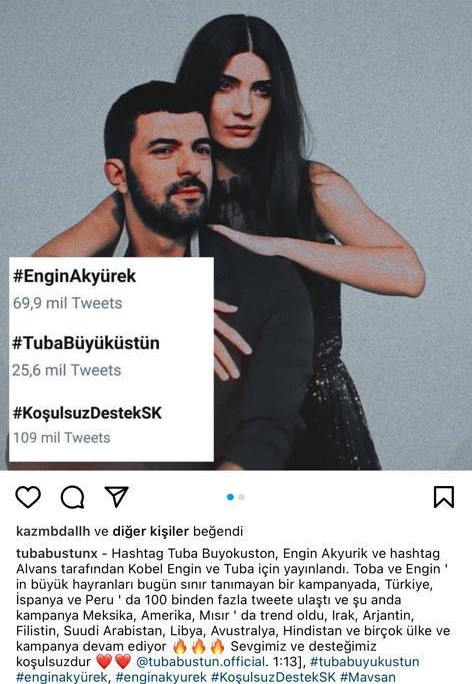Go to second carousel page dot
This screenshot has height=684, width=472.
(x=242, y=497)
